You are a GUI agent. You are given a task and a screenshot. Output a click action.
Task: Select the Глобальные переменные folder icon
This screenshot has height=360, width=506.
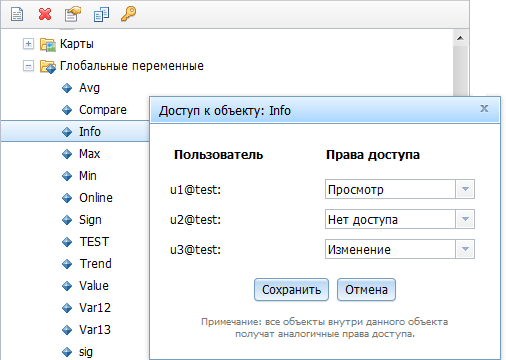pyautogui.click(x=48, y=66)
